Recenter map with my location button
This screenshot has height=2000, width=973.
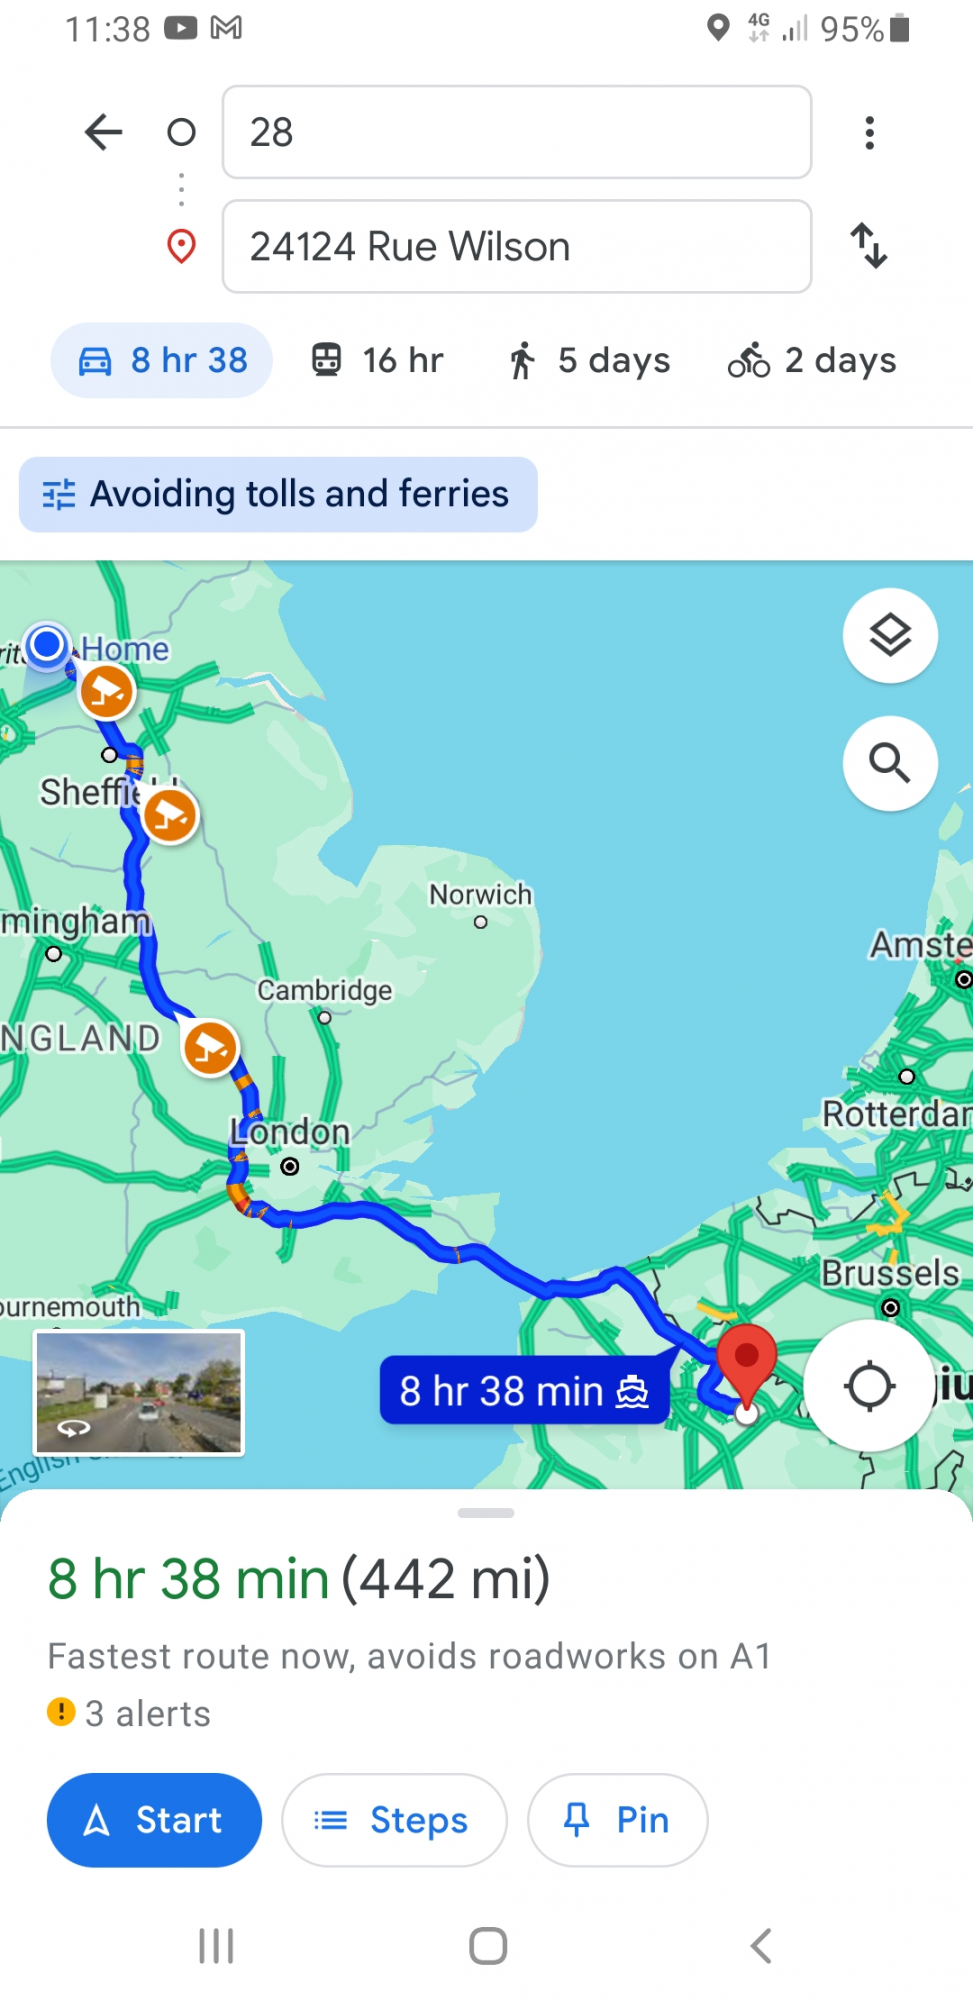[869, 1386]
